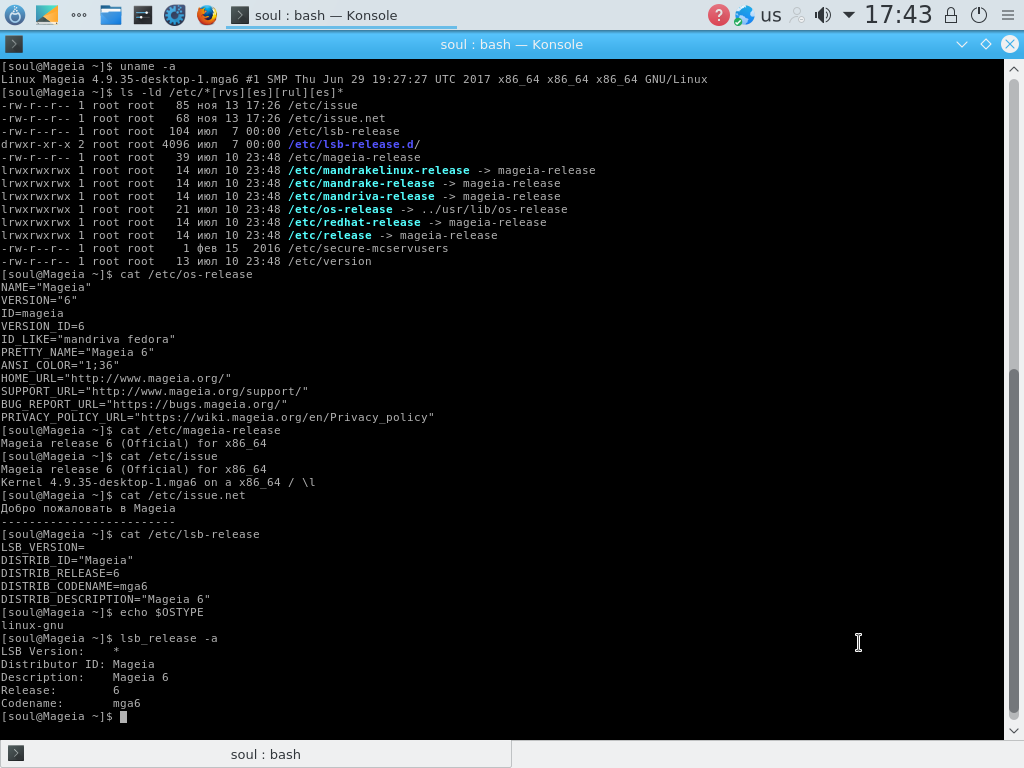1024x768 pixels.
Task: Click '/etc/os-release' symlink in listing
Action: pyautogui.click(x=340, y=210)
